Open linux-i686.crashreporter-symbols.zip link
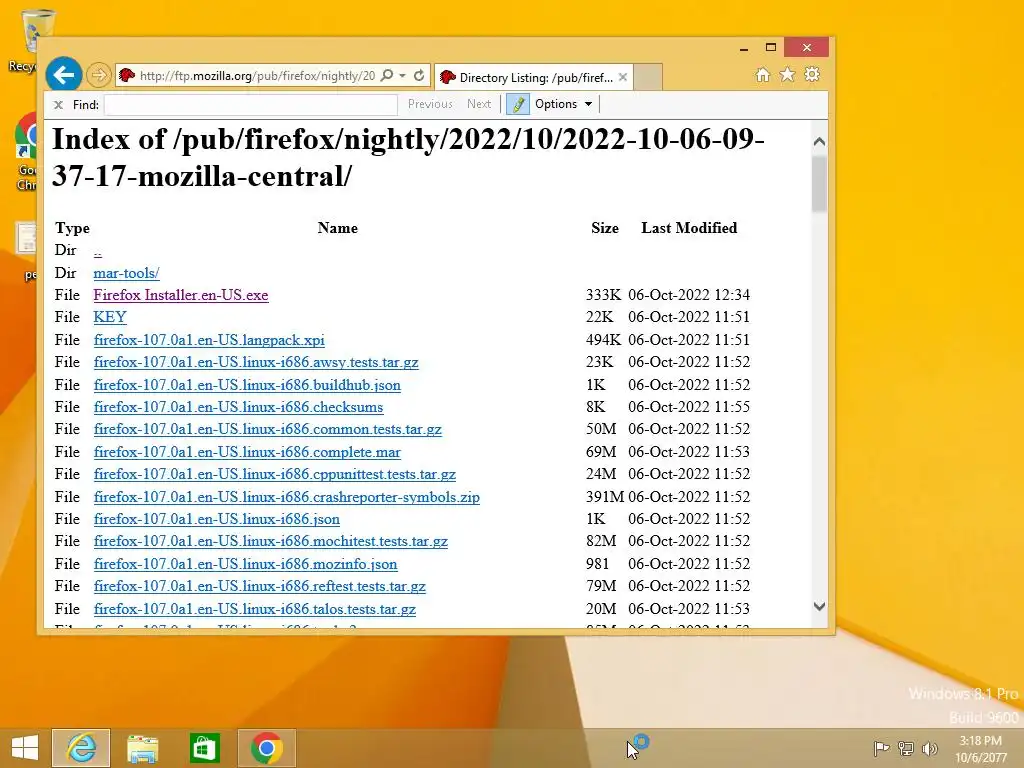The width and height of the screenshot is (1024, 768). pos(287,498)
